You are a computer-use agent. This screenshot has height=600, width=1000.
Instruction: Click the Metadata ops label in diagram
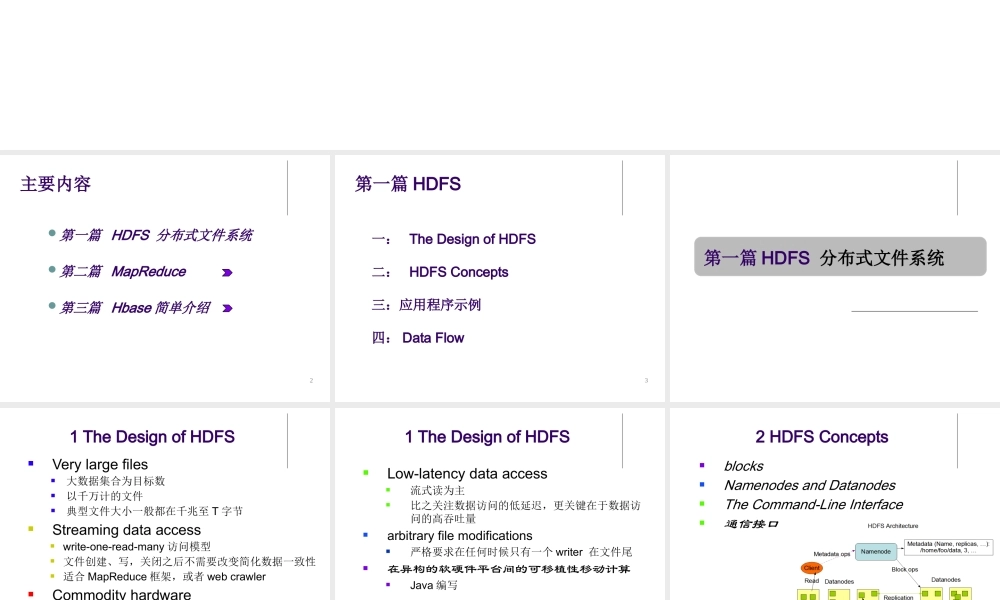[832, 554]
